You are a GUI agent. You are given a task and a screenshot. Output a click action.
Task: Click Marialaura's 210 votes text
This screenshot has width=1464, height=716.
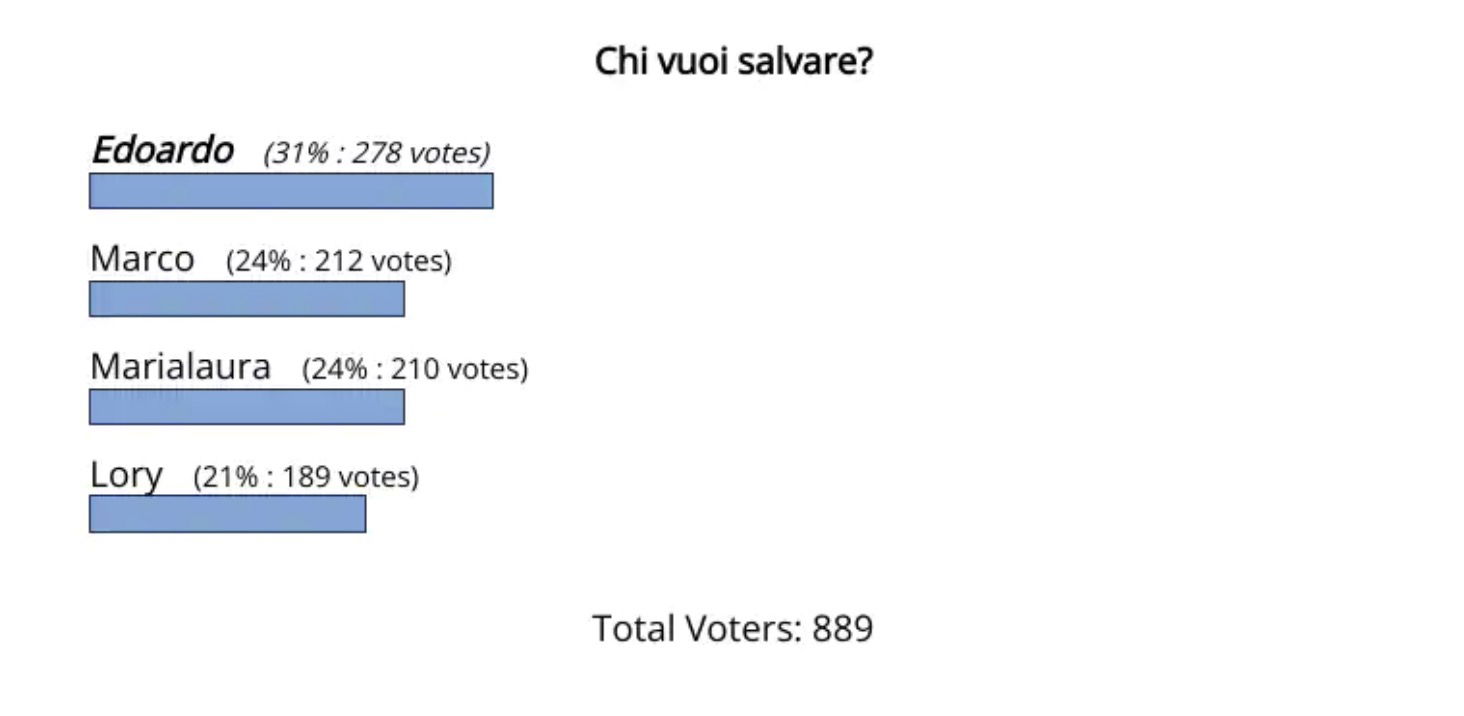pos(415,369)
